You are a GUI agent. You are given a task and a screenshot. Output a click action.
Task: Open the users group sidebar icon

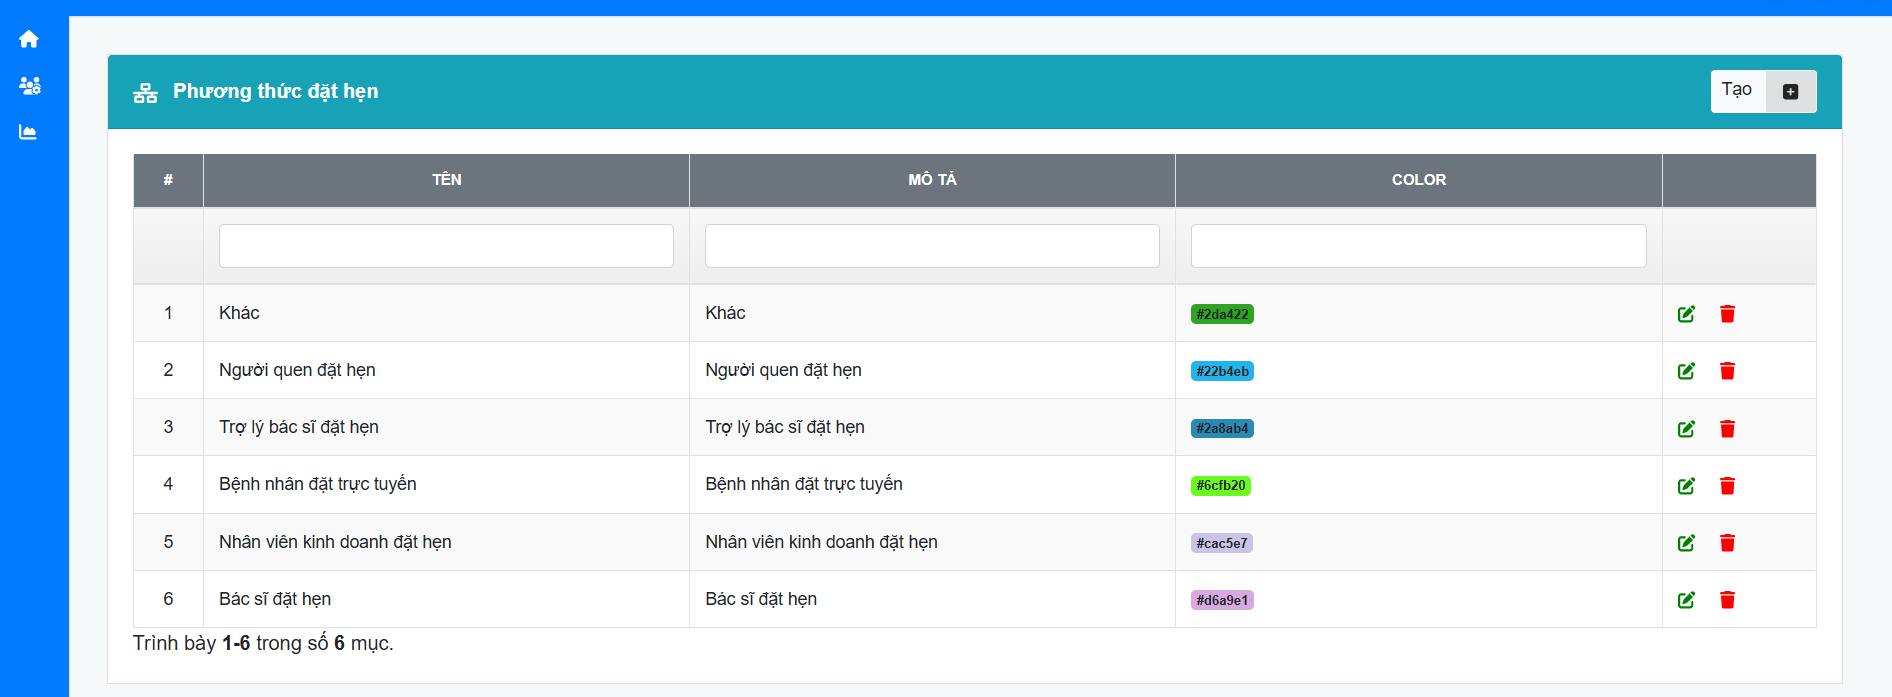29,86
